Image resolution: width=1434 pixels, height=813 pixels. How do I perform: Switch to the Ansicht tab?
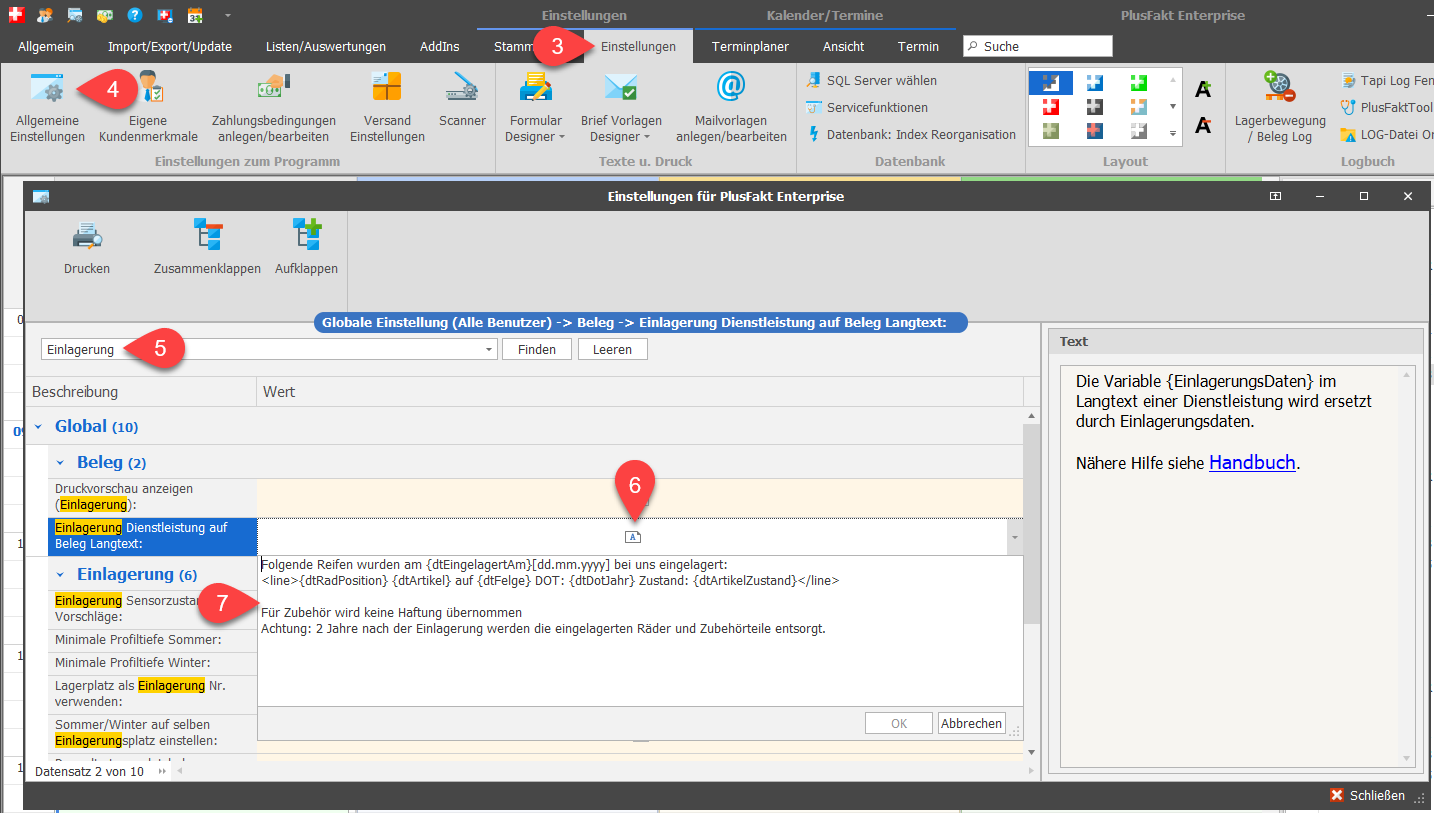click(x=844, y=46)
